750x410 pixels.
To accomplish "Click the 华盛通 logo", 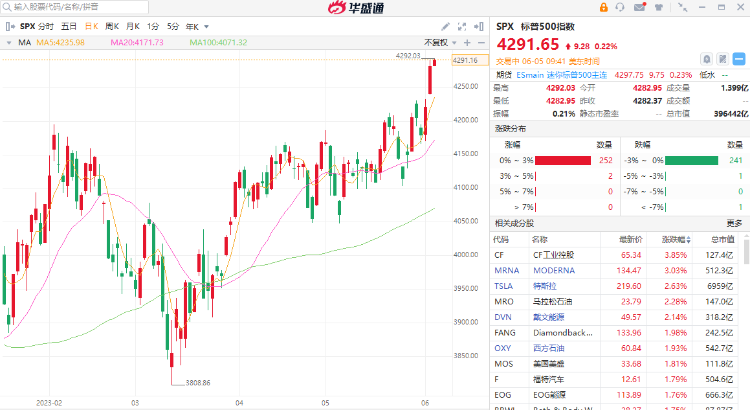I will 356,8.
